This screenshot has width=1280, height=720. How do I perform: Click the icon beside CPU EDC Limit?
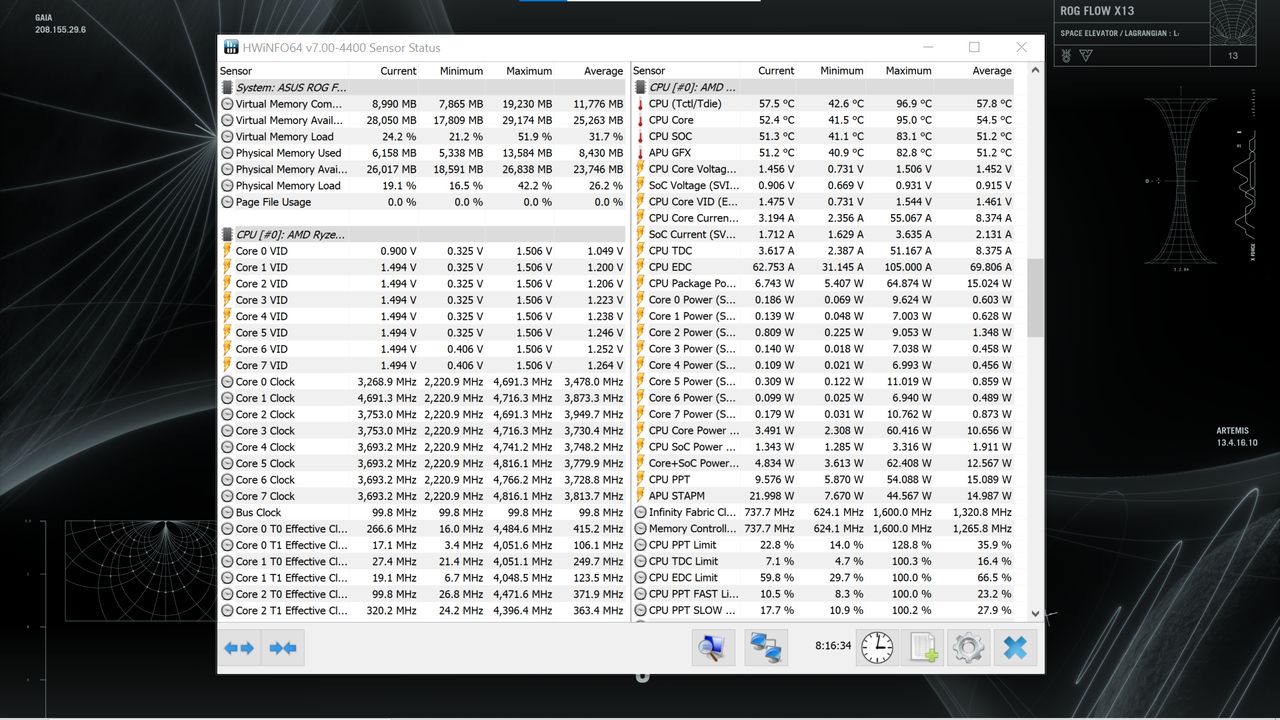point(641,577)
